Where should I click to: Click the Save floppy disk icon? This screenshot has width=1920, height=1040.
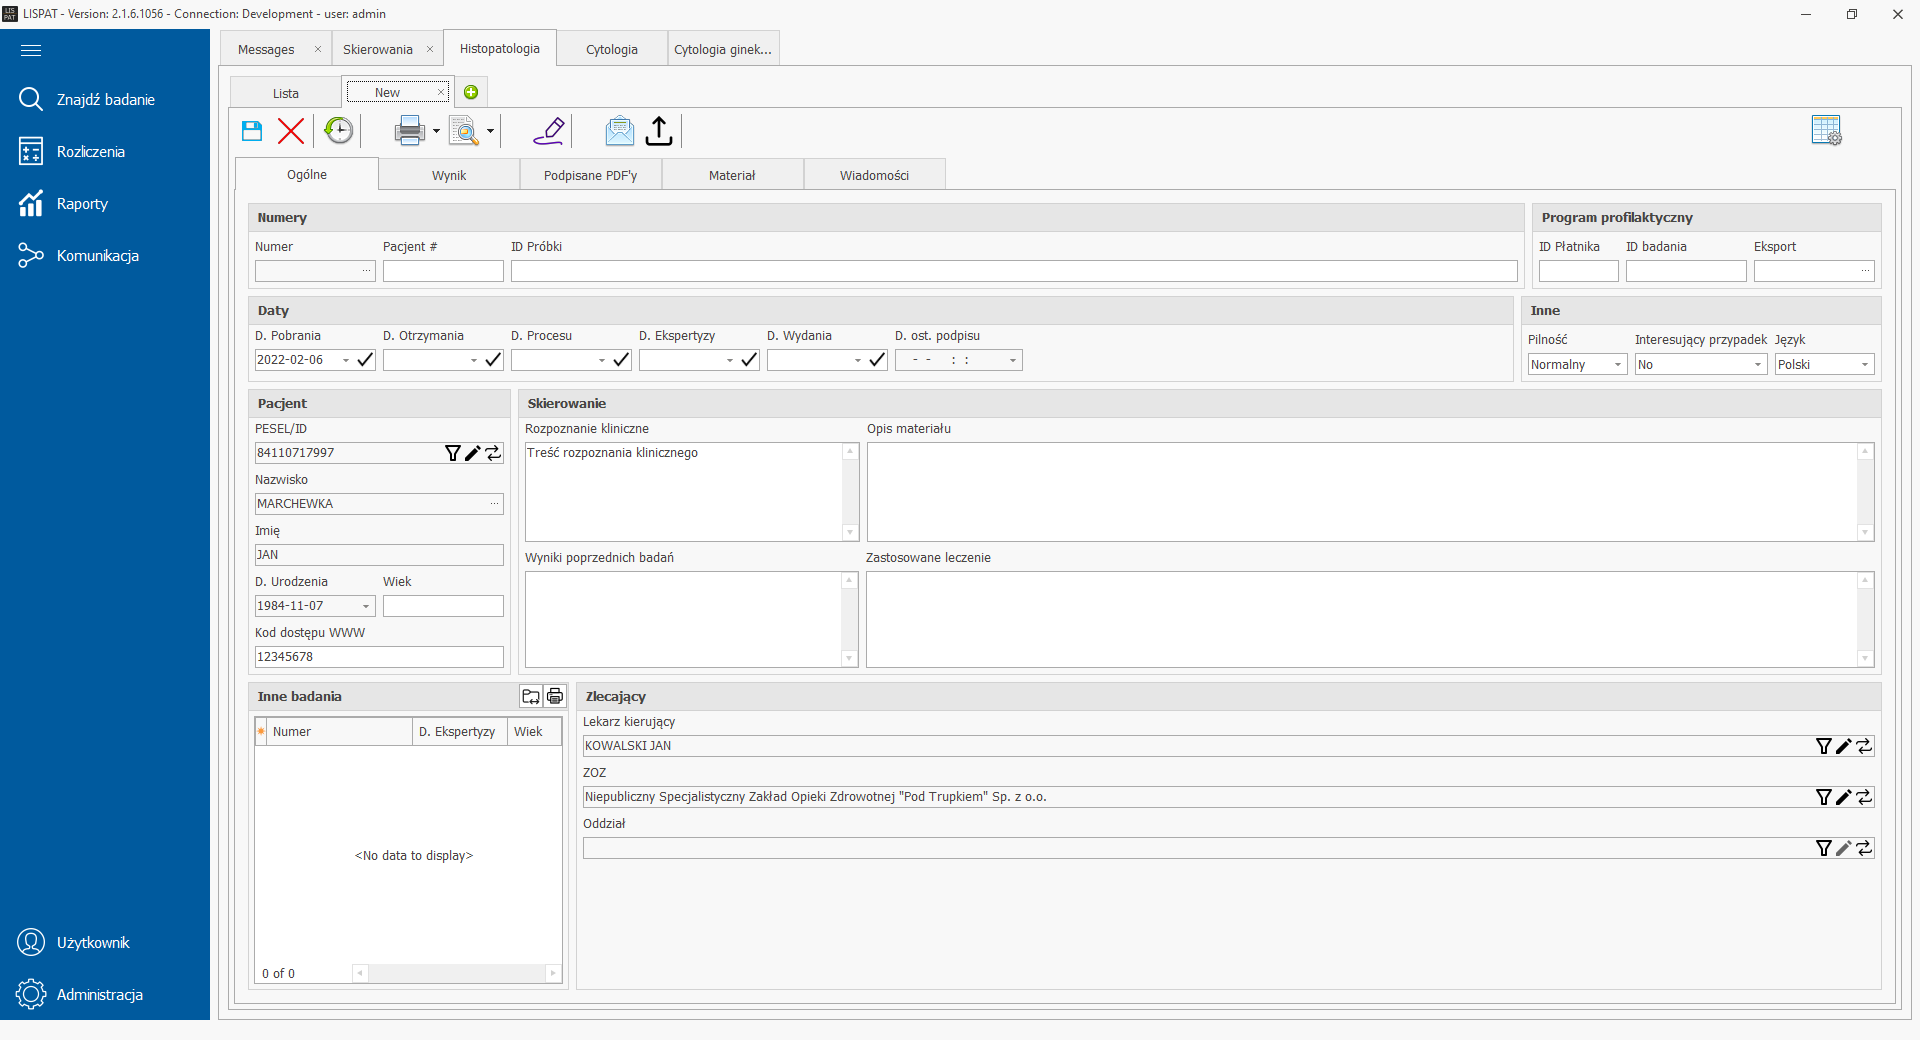click(252, 131)
